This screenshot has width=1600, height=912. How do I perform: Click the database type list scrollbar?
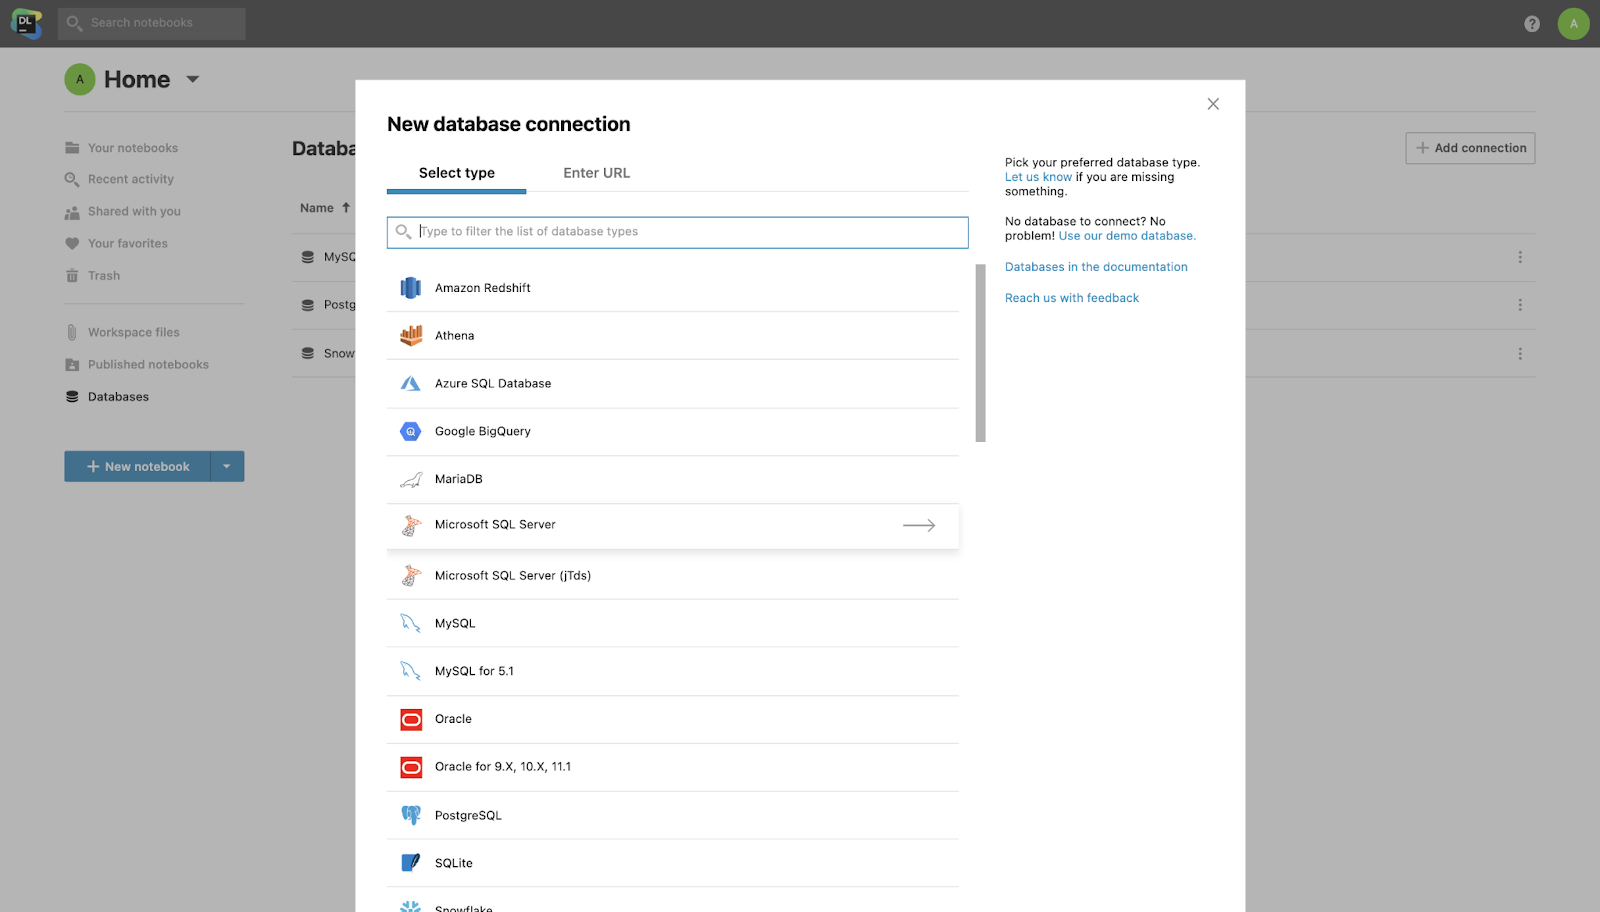(x=981, y=353)
